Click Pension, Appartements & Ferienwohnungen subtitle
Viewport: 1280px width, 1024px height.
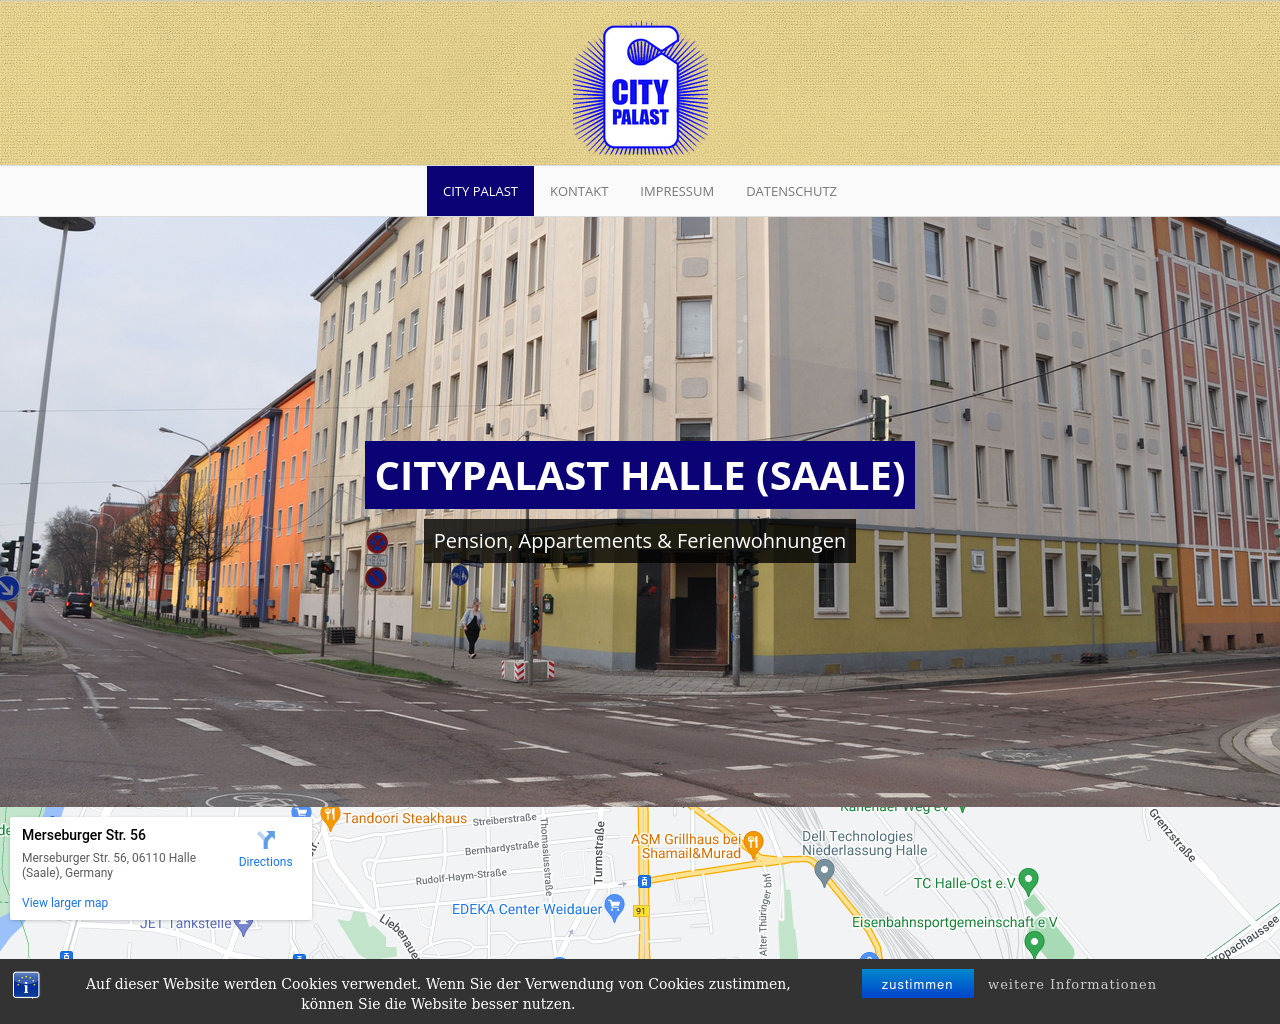pos(640,541)
